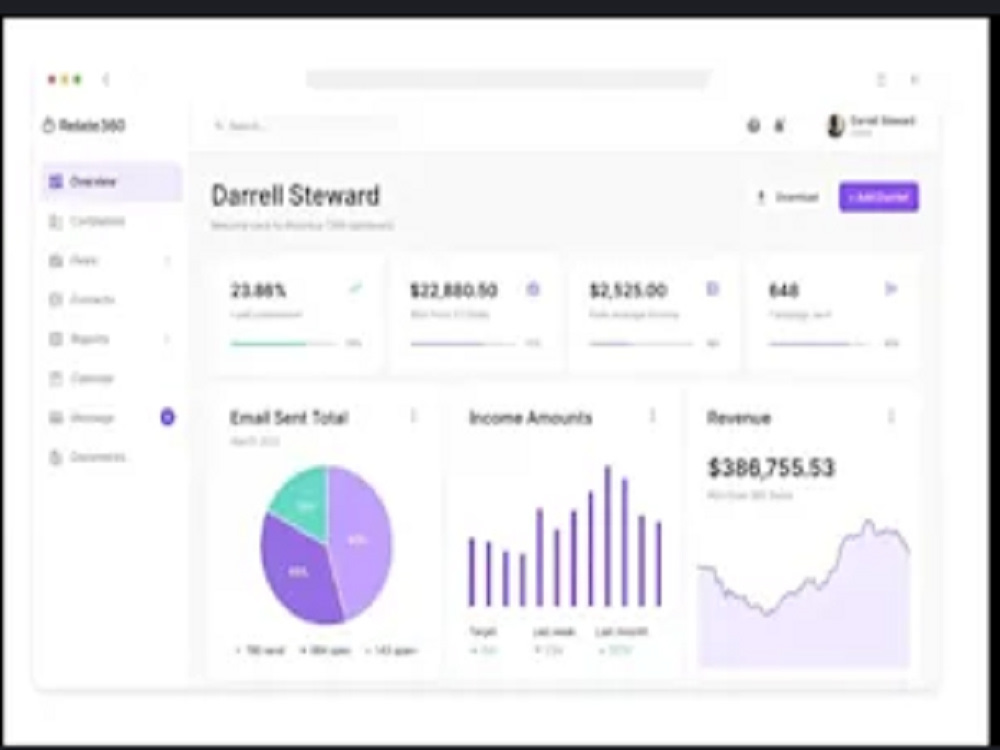The width and height of the screenshot is (1000, 750).
Task: Open Email Sent Total options menu
Action: 413,416
